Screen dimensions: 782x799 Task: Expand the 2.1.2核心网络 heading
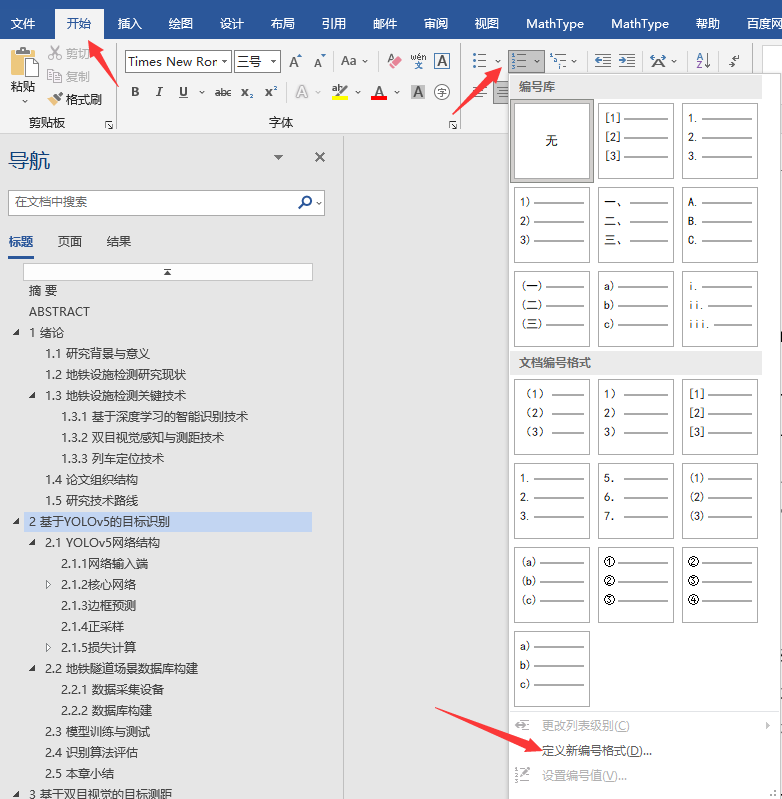click(48, 584)
